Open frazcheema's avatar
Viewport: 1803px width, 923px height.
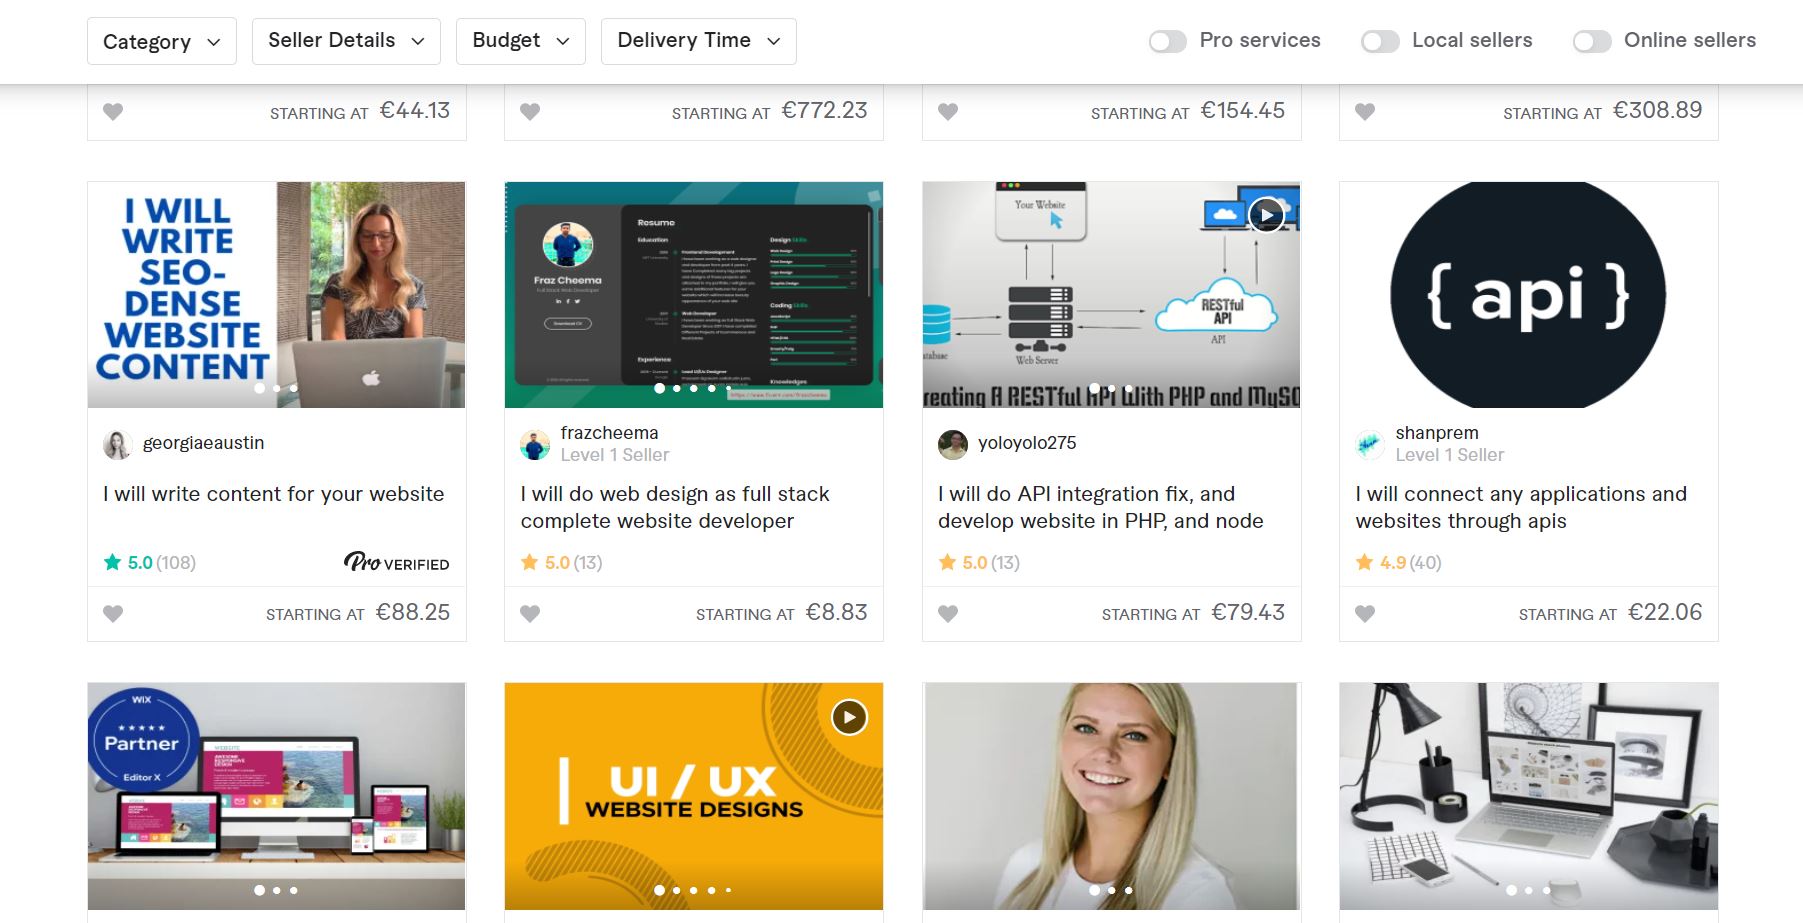(x=535, y=444)
